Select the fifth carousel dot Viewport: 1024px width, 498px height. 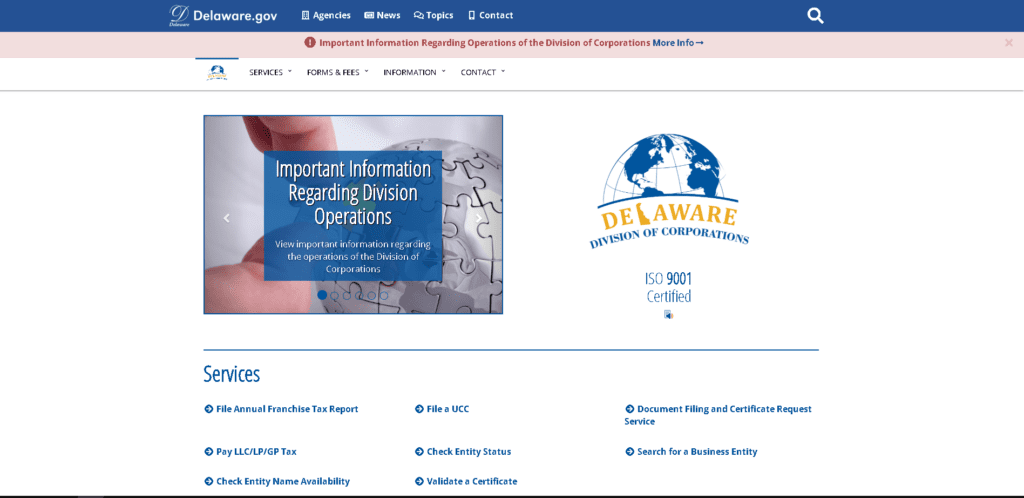click(x=372, y=295)
